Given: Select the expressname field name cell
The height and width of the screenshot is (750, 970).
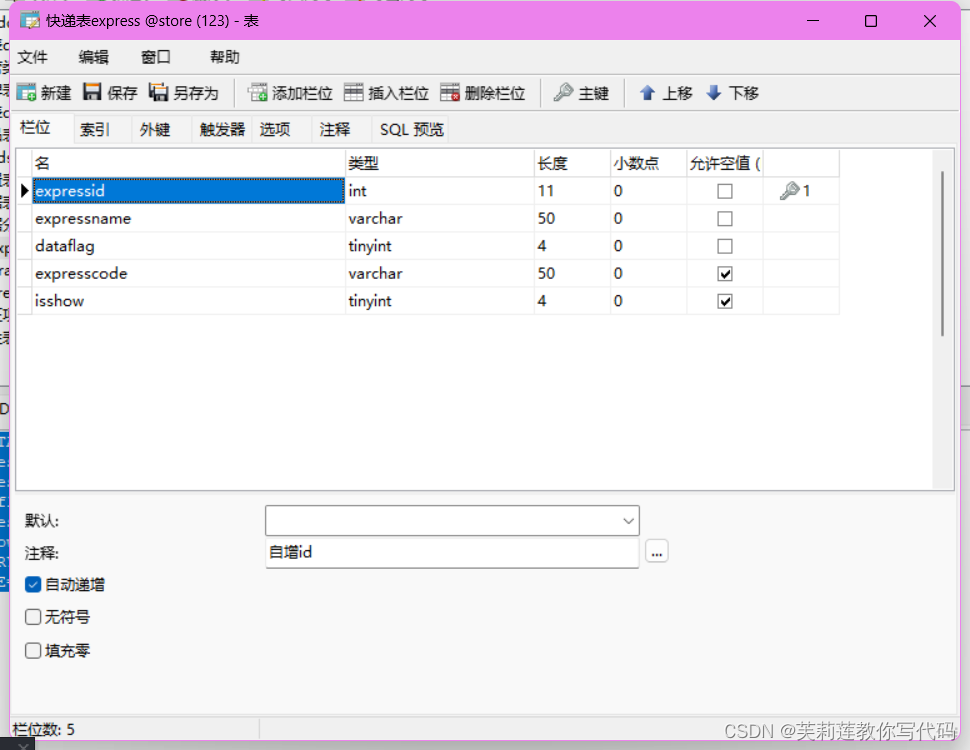Looking at the screenshot, I should pyautogui.click(x=188, y=218).
